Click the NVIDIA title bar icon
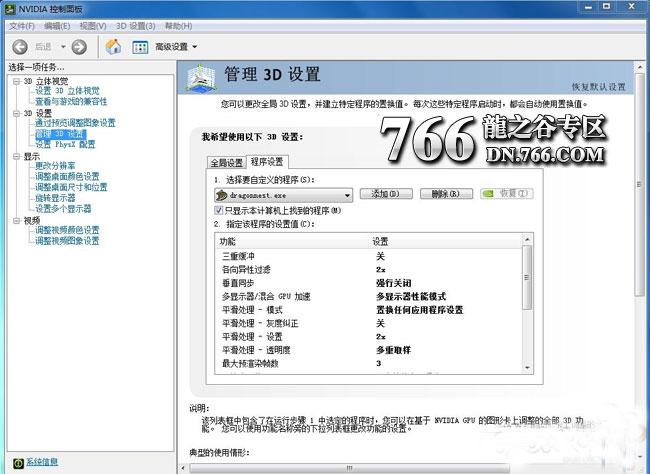 click(x=10, y=8)
